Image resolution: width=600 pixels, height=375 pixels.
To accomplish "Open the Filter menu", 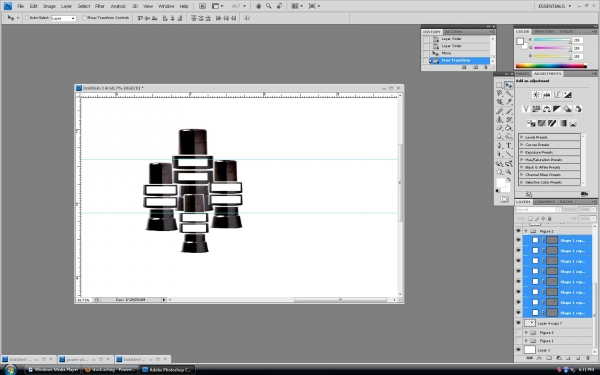I will (x=100, y=6).
